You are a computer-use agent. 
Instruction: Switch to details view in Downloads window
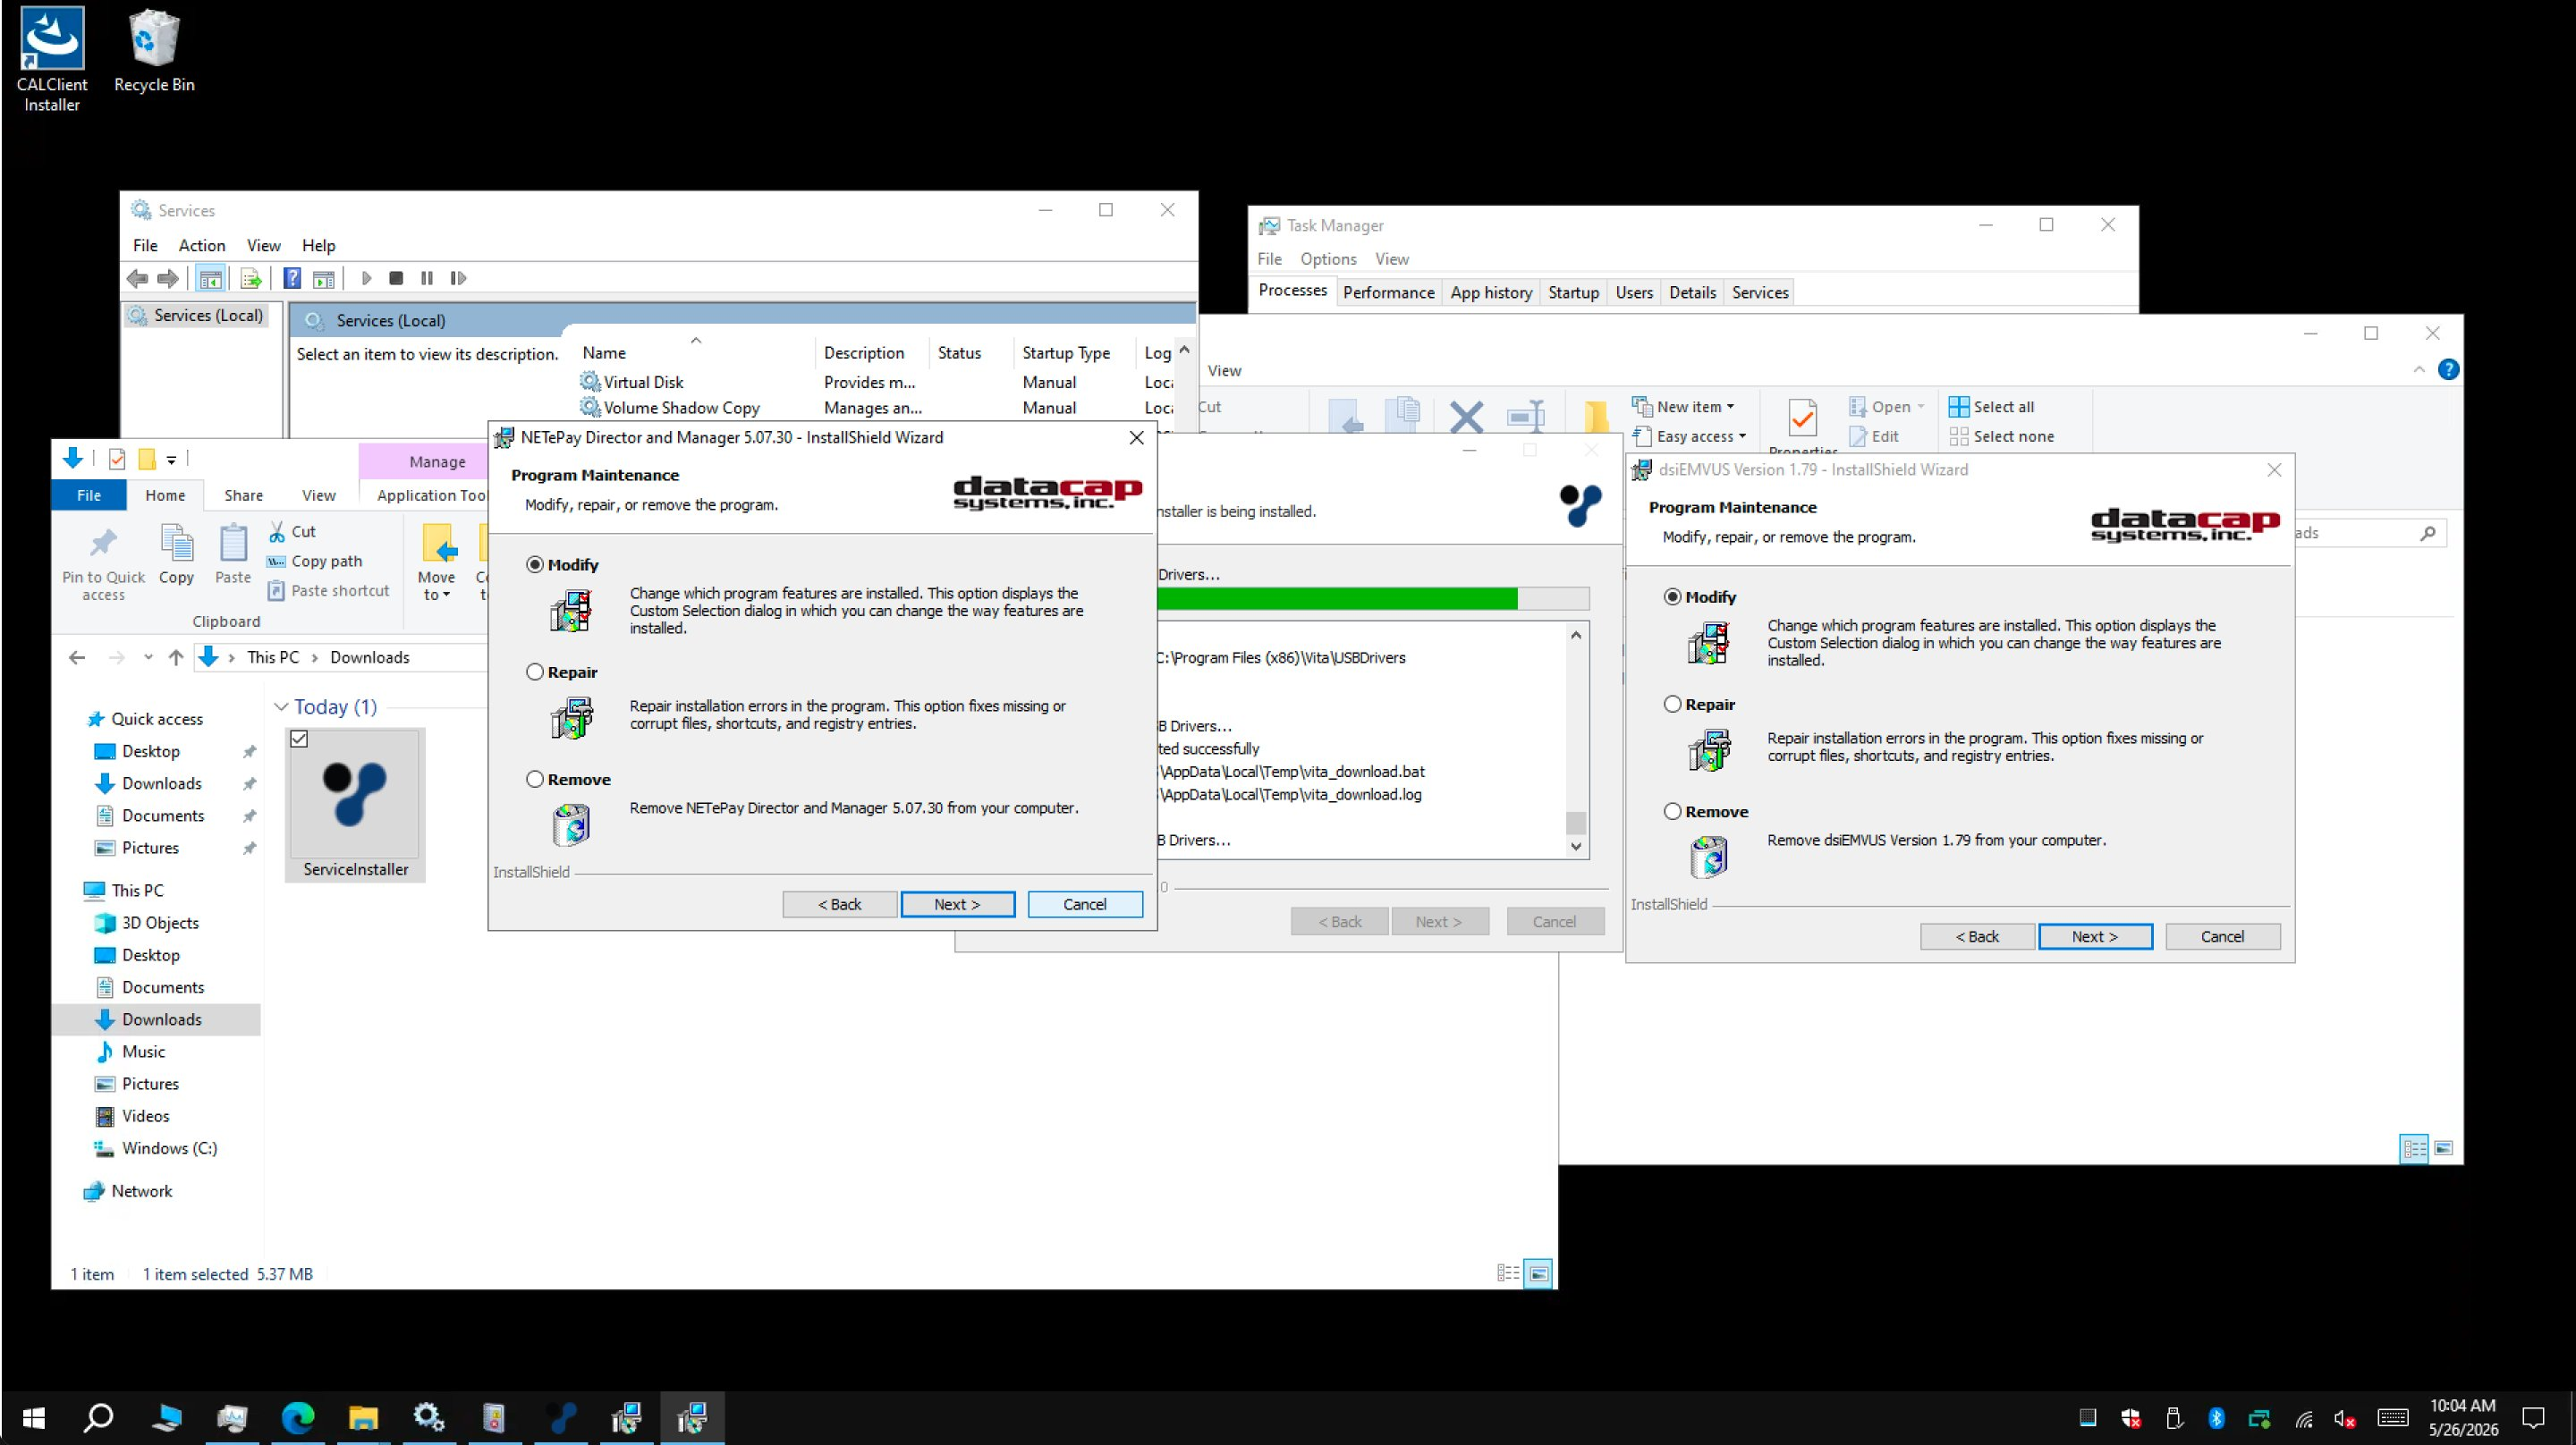point(1508,1273)
